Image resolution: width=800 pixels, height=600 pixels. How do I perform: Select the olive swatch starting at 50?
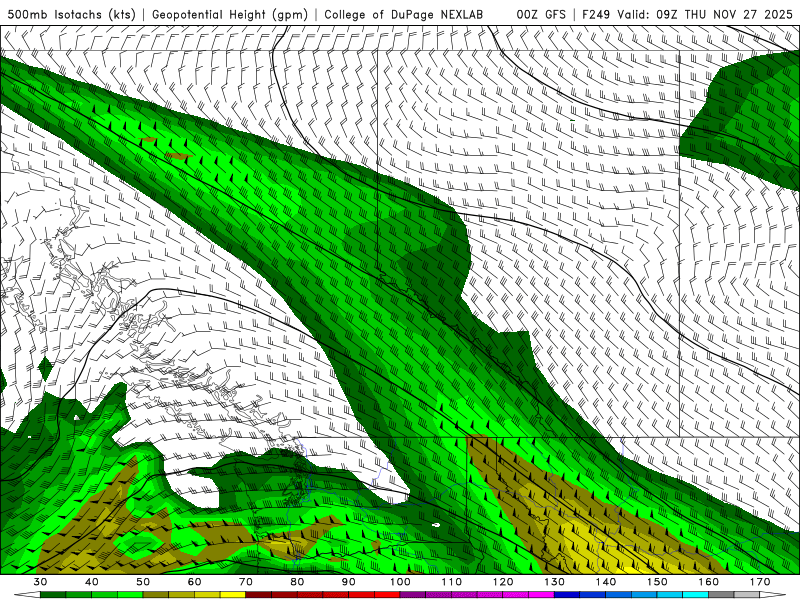point(156,595)
